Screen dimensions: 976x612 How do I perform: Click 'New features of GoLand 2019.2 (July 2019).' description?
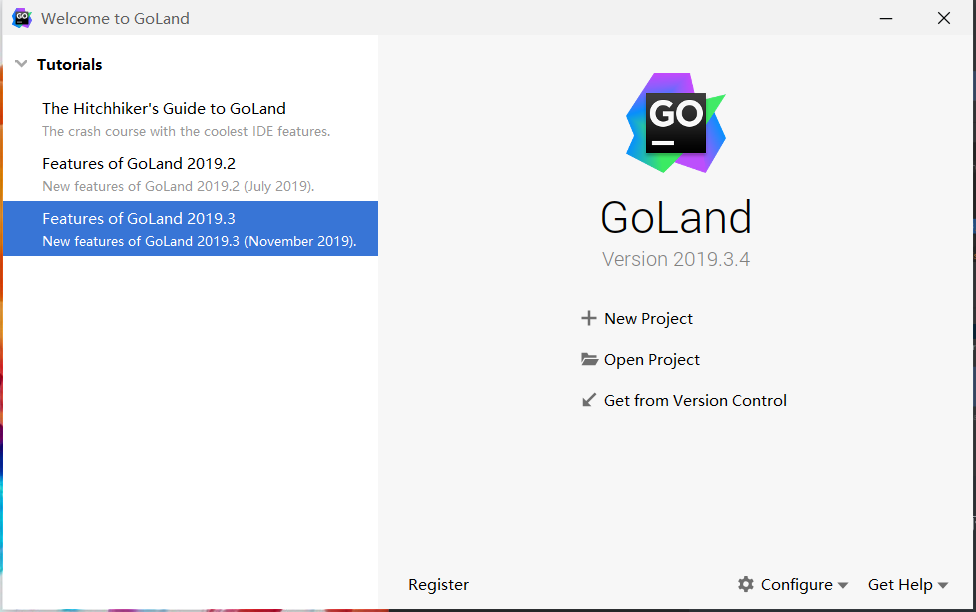click(178, 186)
